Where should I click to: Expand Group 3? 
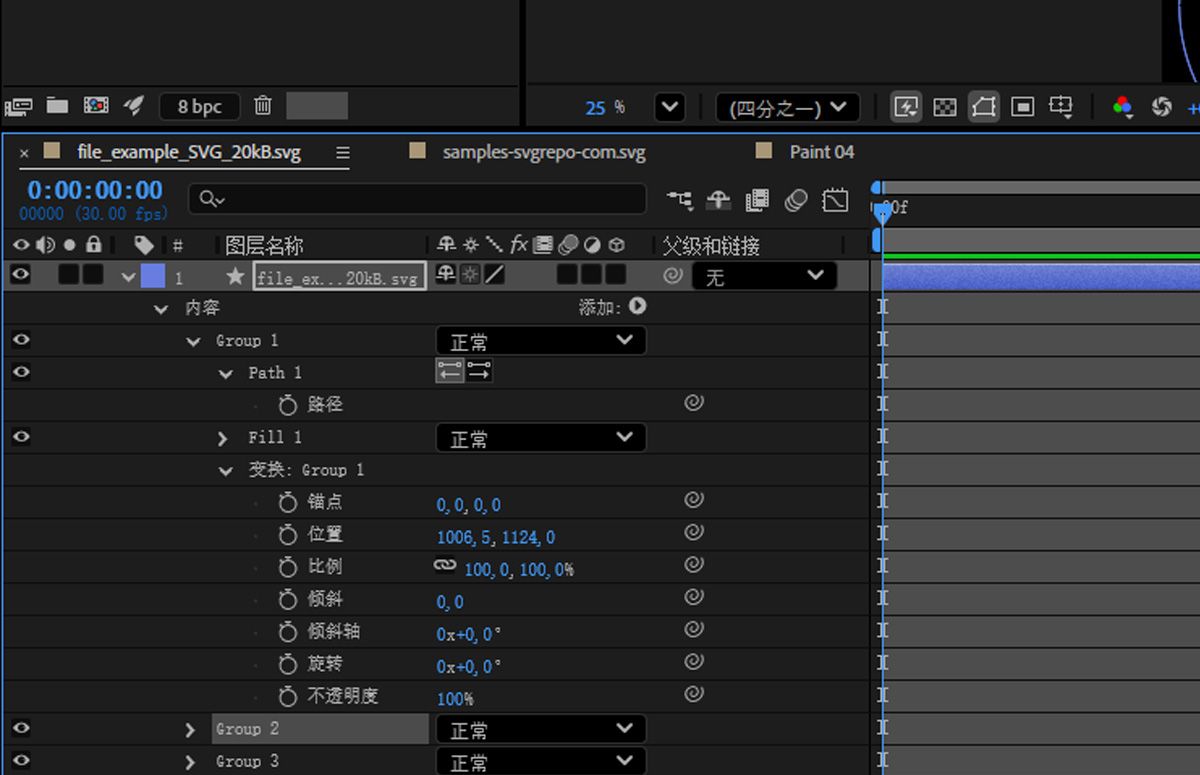[x=190, y=762]
